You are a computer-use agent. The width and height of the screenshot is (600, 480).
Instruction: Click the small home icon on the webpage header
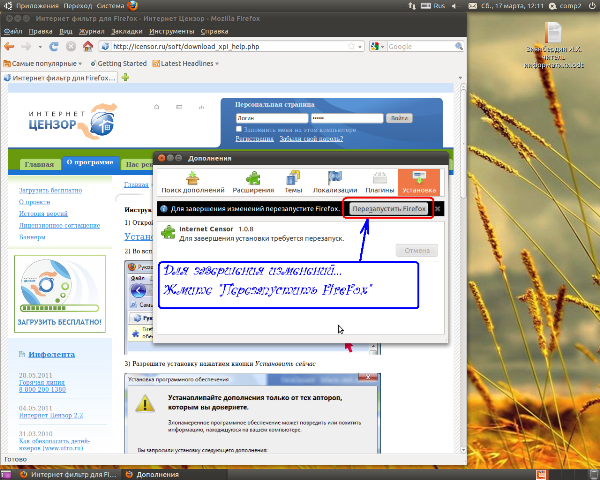point(157,107)
